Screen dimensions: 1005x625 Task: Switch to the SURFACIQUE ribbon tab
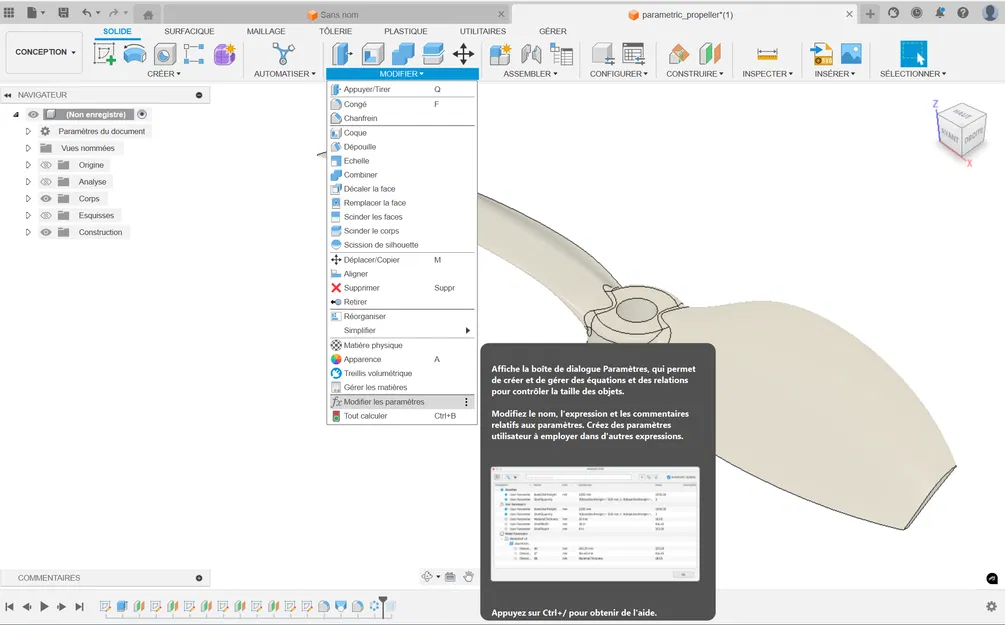pos(189,31)
